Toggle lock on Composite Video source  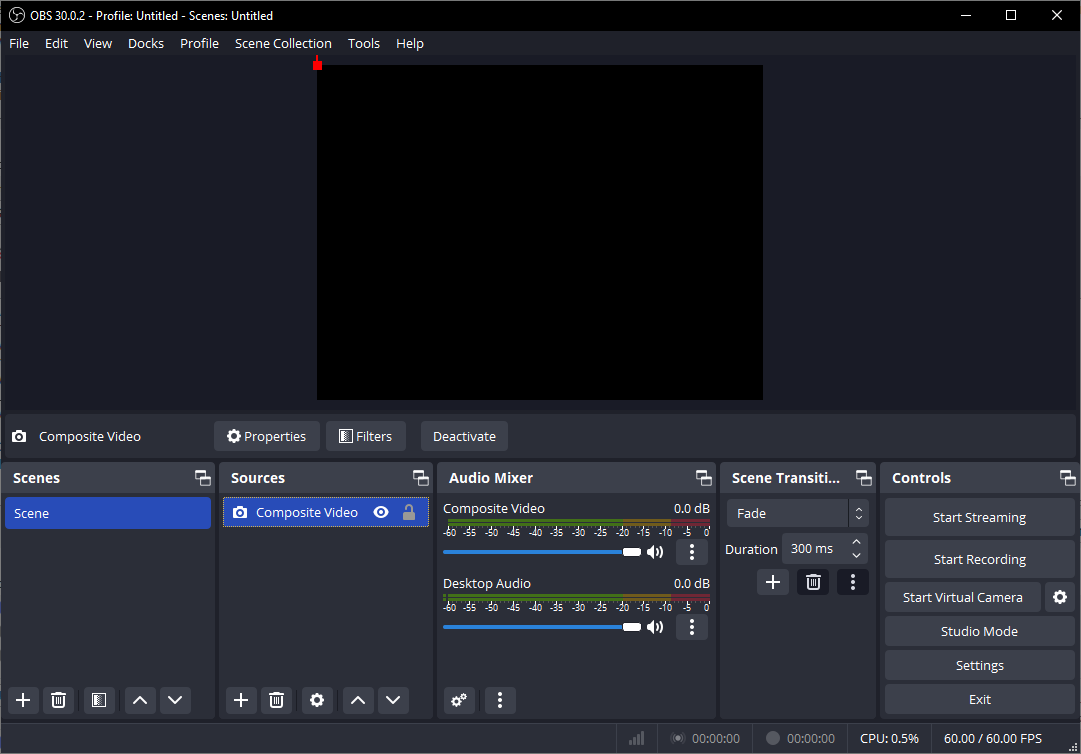tap(409, 513)
